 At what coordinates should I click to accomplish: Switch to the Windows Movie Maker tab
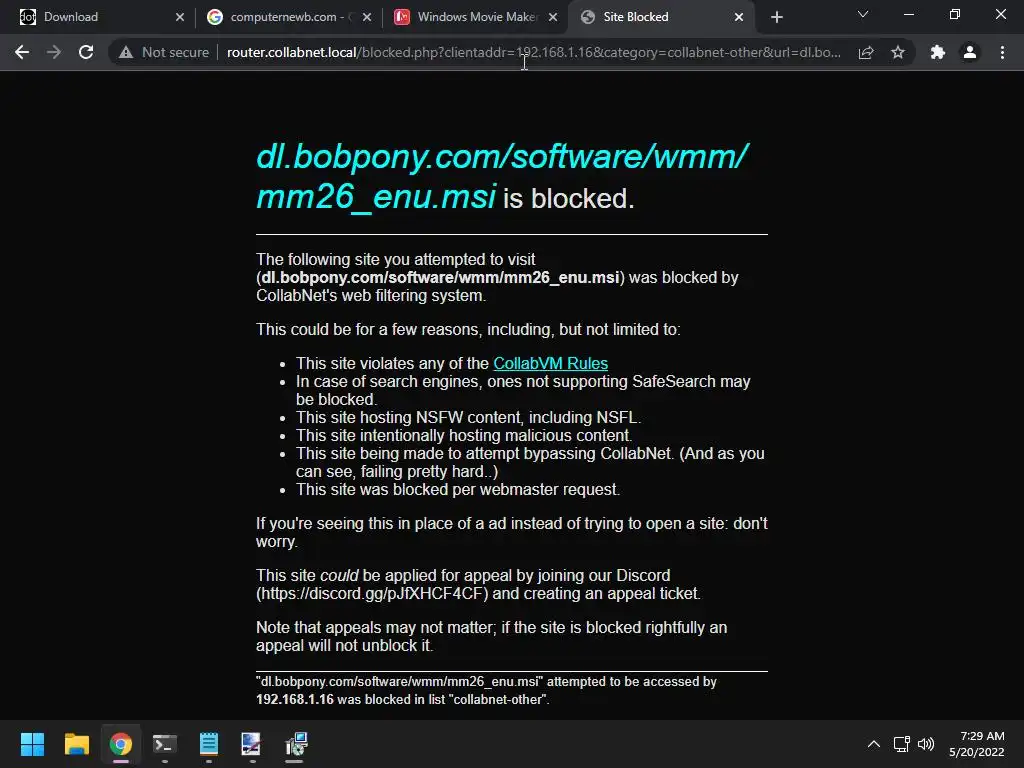coord(477,17)
